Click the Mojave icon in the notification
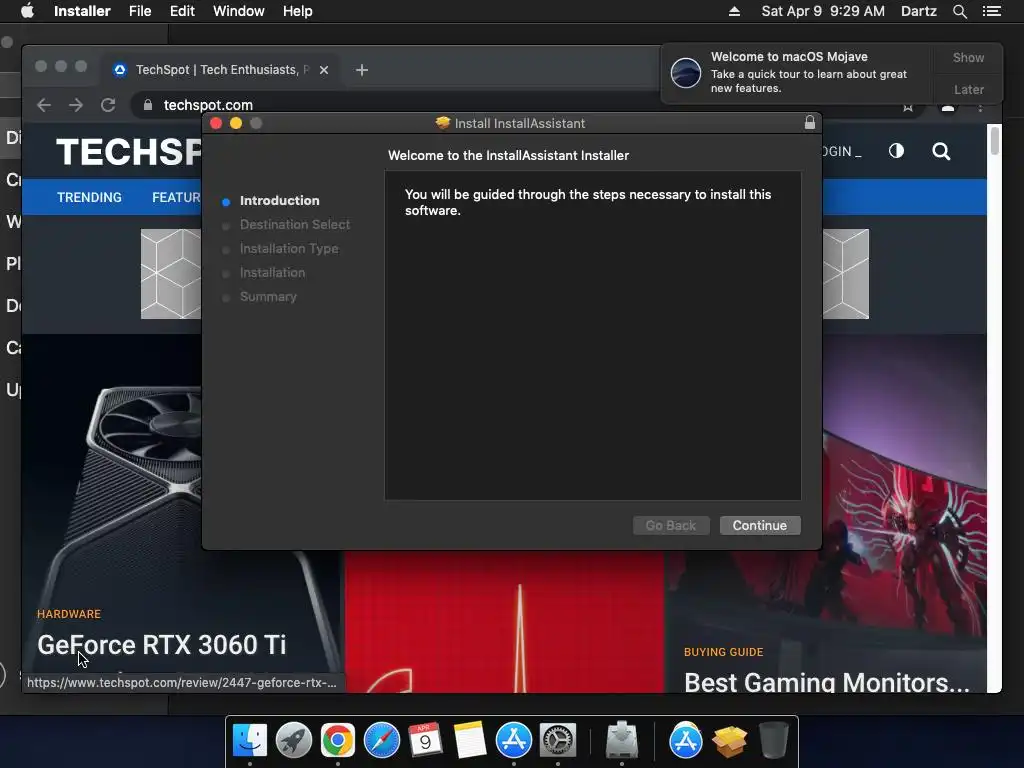Image resolution: width=1024 pixels, height=768 pixels. point(686,72)
